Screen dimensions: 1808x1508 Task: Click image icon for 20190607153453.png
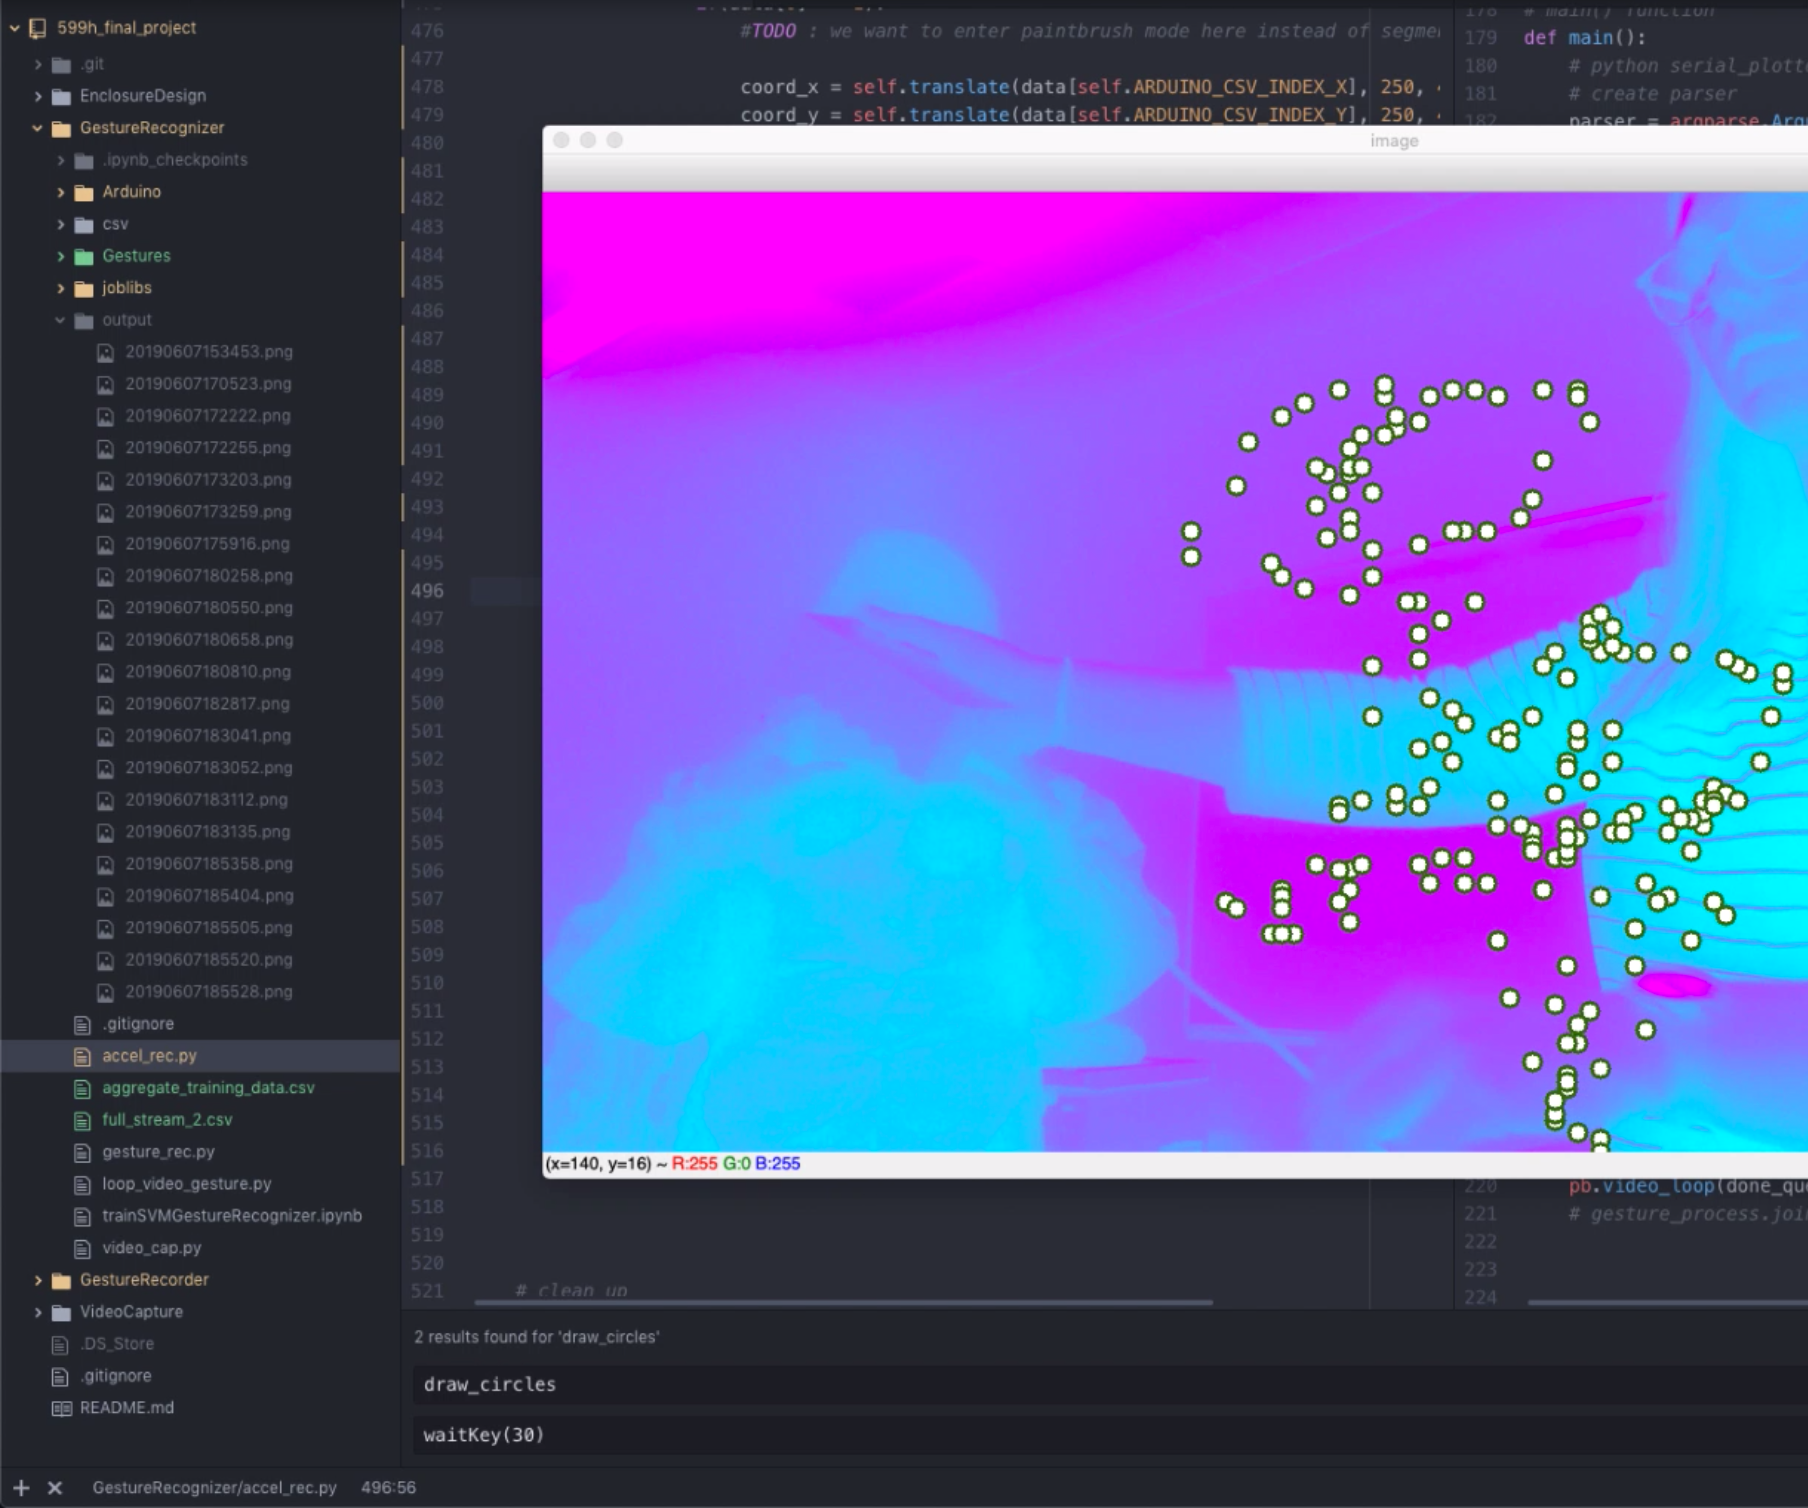point(105,352)
